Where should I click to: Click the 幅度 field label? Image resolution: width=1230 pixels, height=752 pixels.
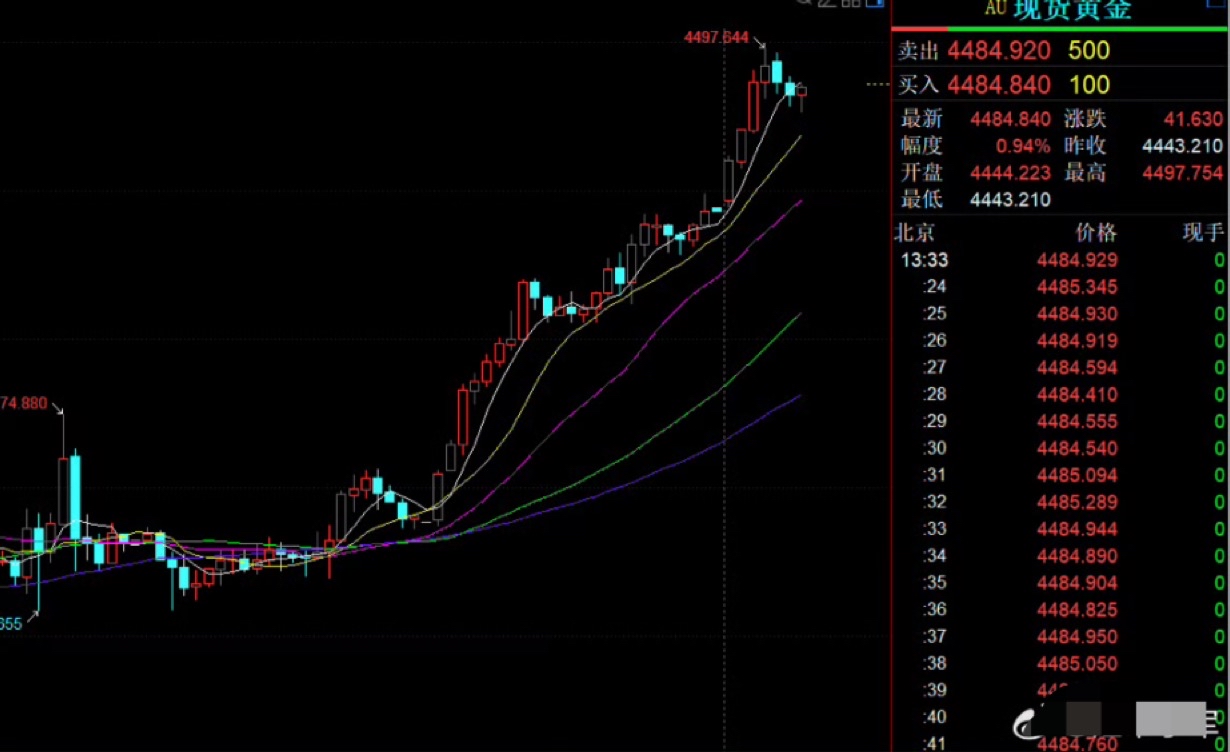click(x=921, y=146)
